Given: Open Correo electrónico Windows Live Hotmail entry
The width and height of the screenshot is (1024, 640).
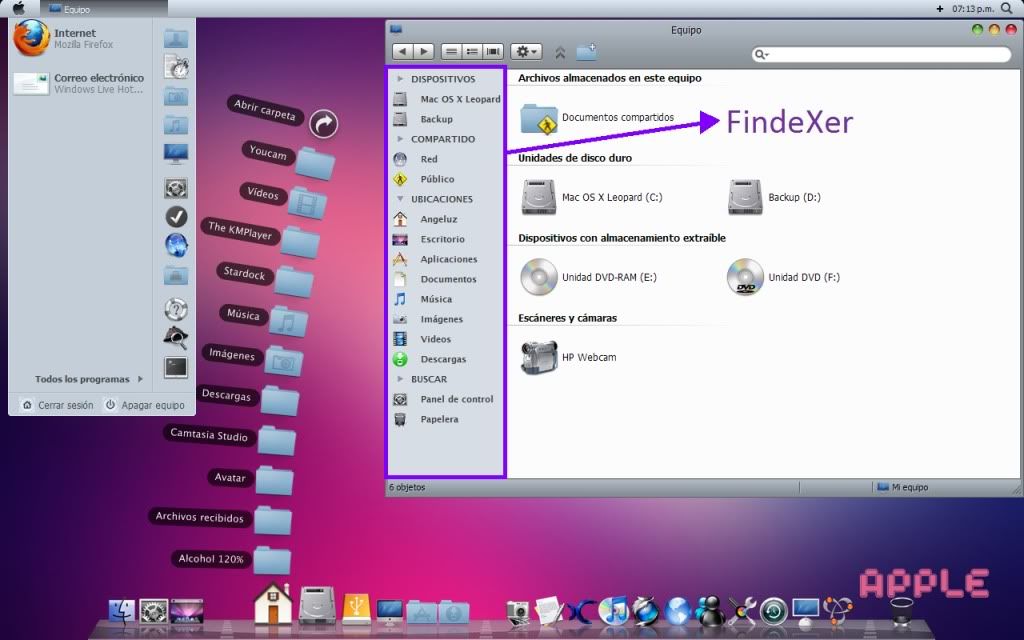Looking at the screenshot, I should pyautogui.click(x=78, y=83).
